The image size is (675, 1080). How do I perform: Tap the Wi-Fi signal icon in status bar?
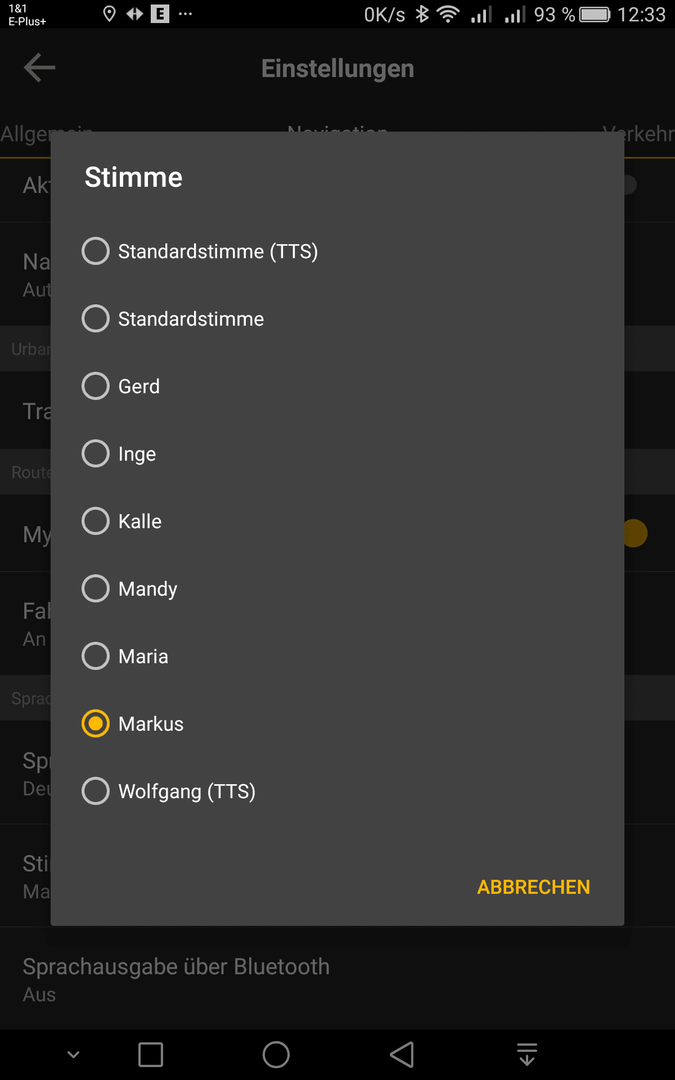click(448, 14)
